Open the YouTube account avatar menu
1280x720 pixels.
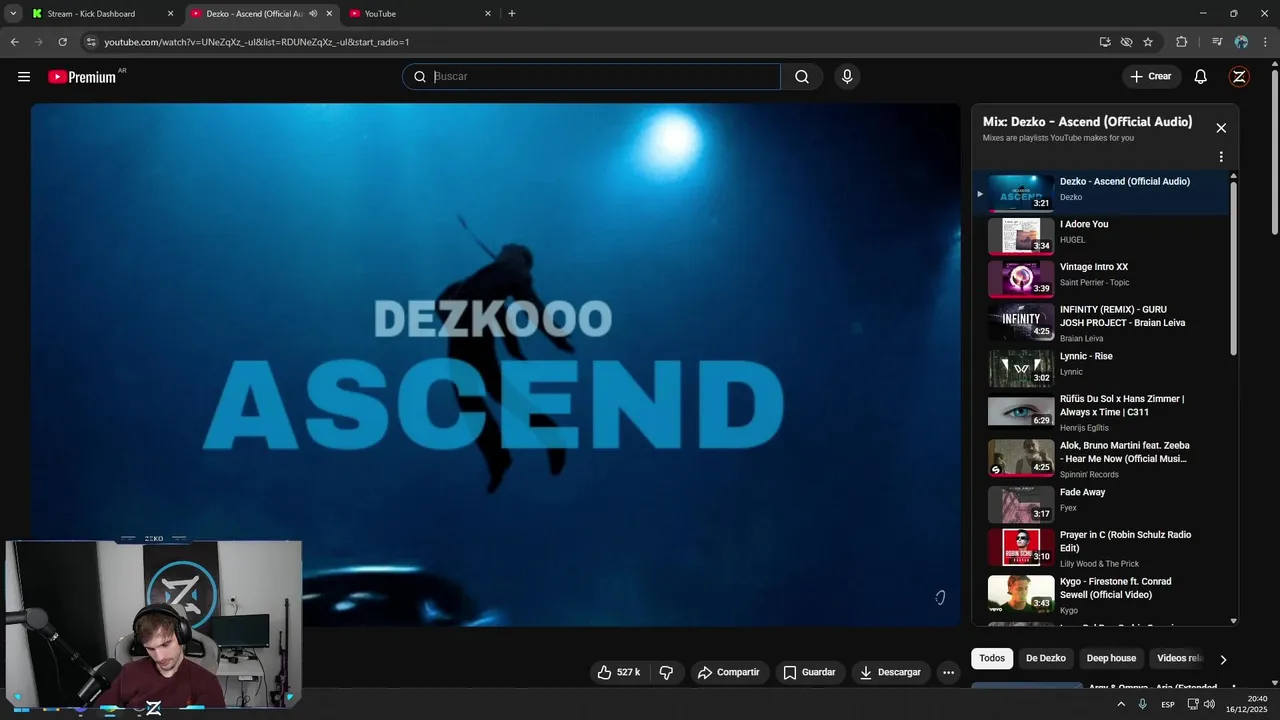pos(1239,77)
